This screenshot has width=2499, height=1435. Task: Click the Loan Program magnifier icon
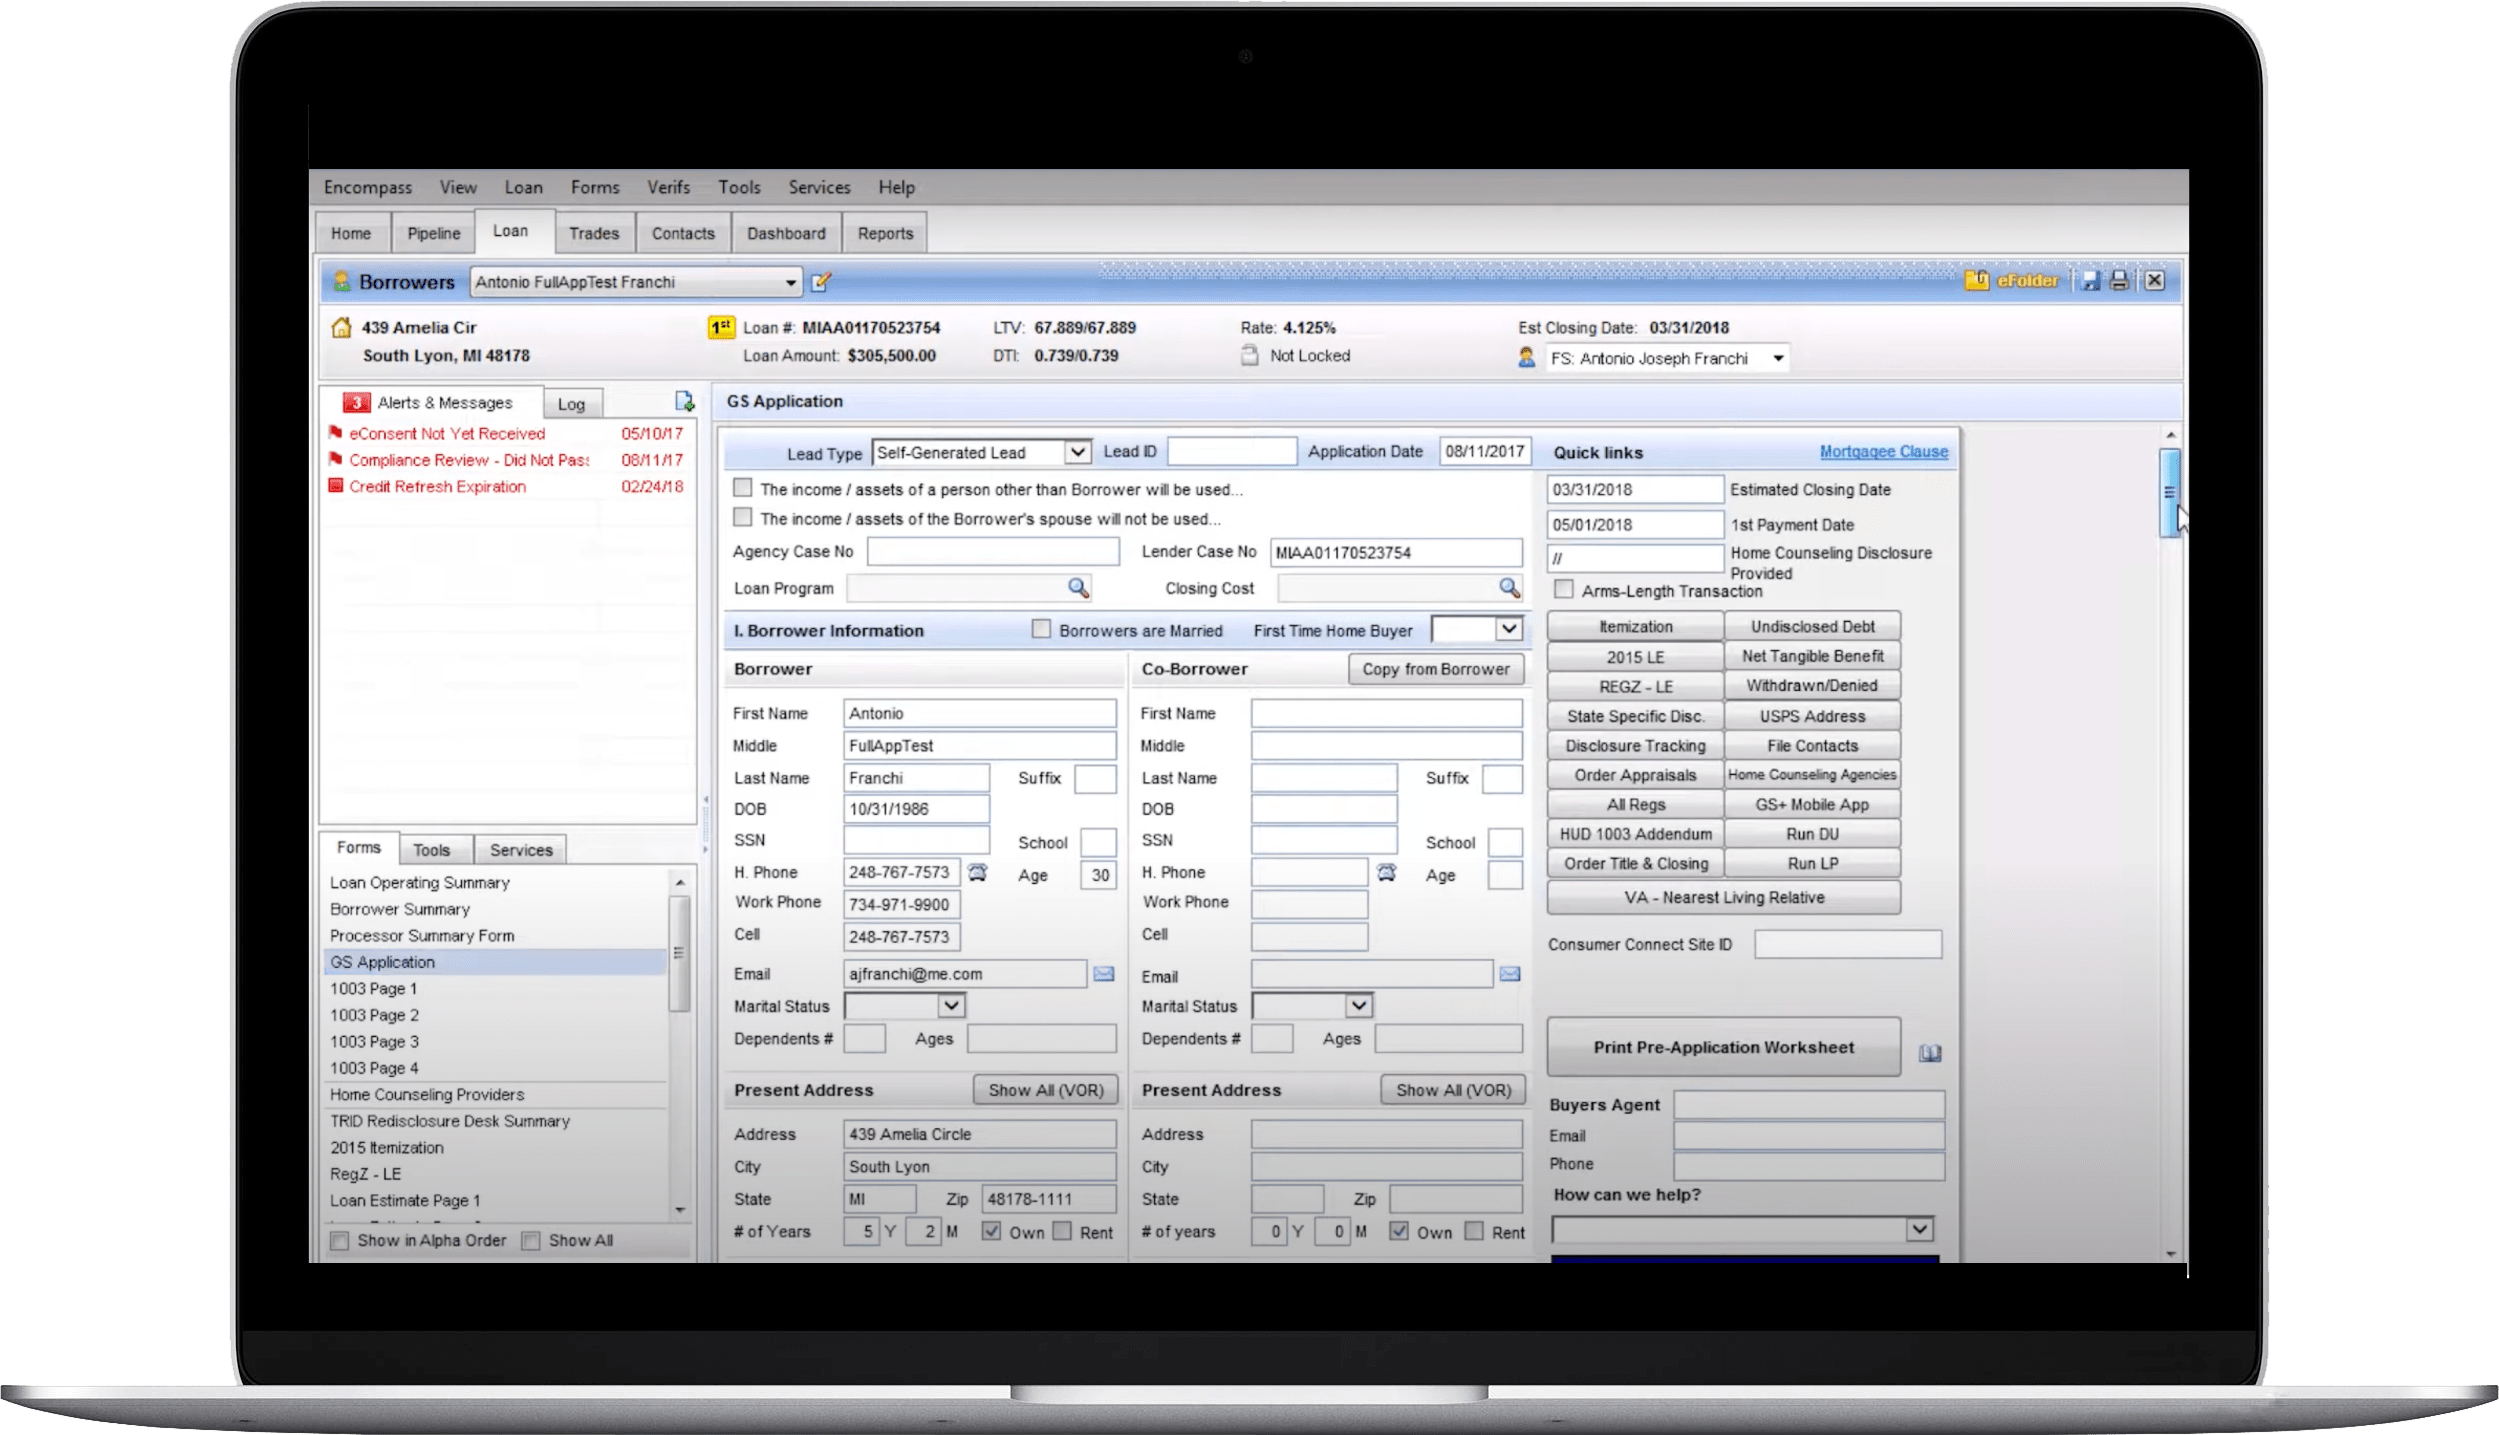click(x=1077, y=588)
